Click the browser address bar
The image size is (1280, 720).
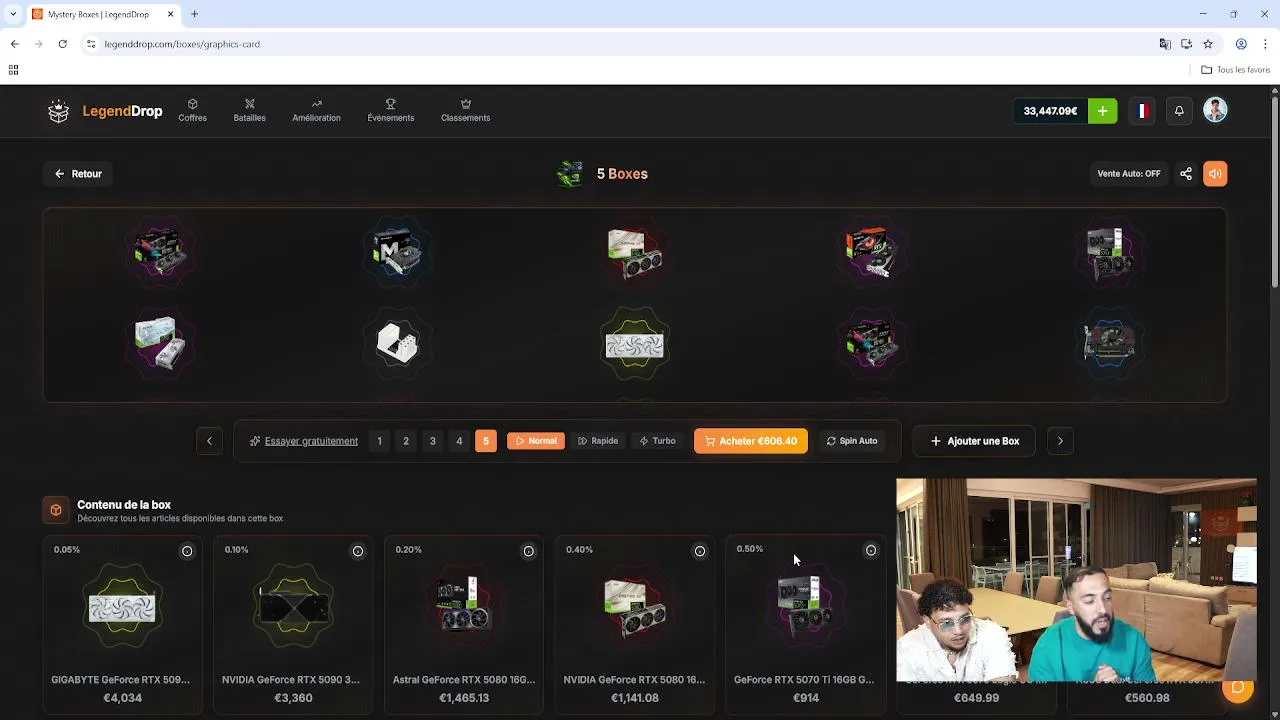(620, 44)
